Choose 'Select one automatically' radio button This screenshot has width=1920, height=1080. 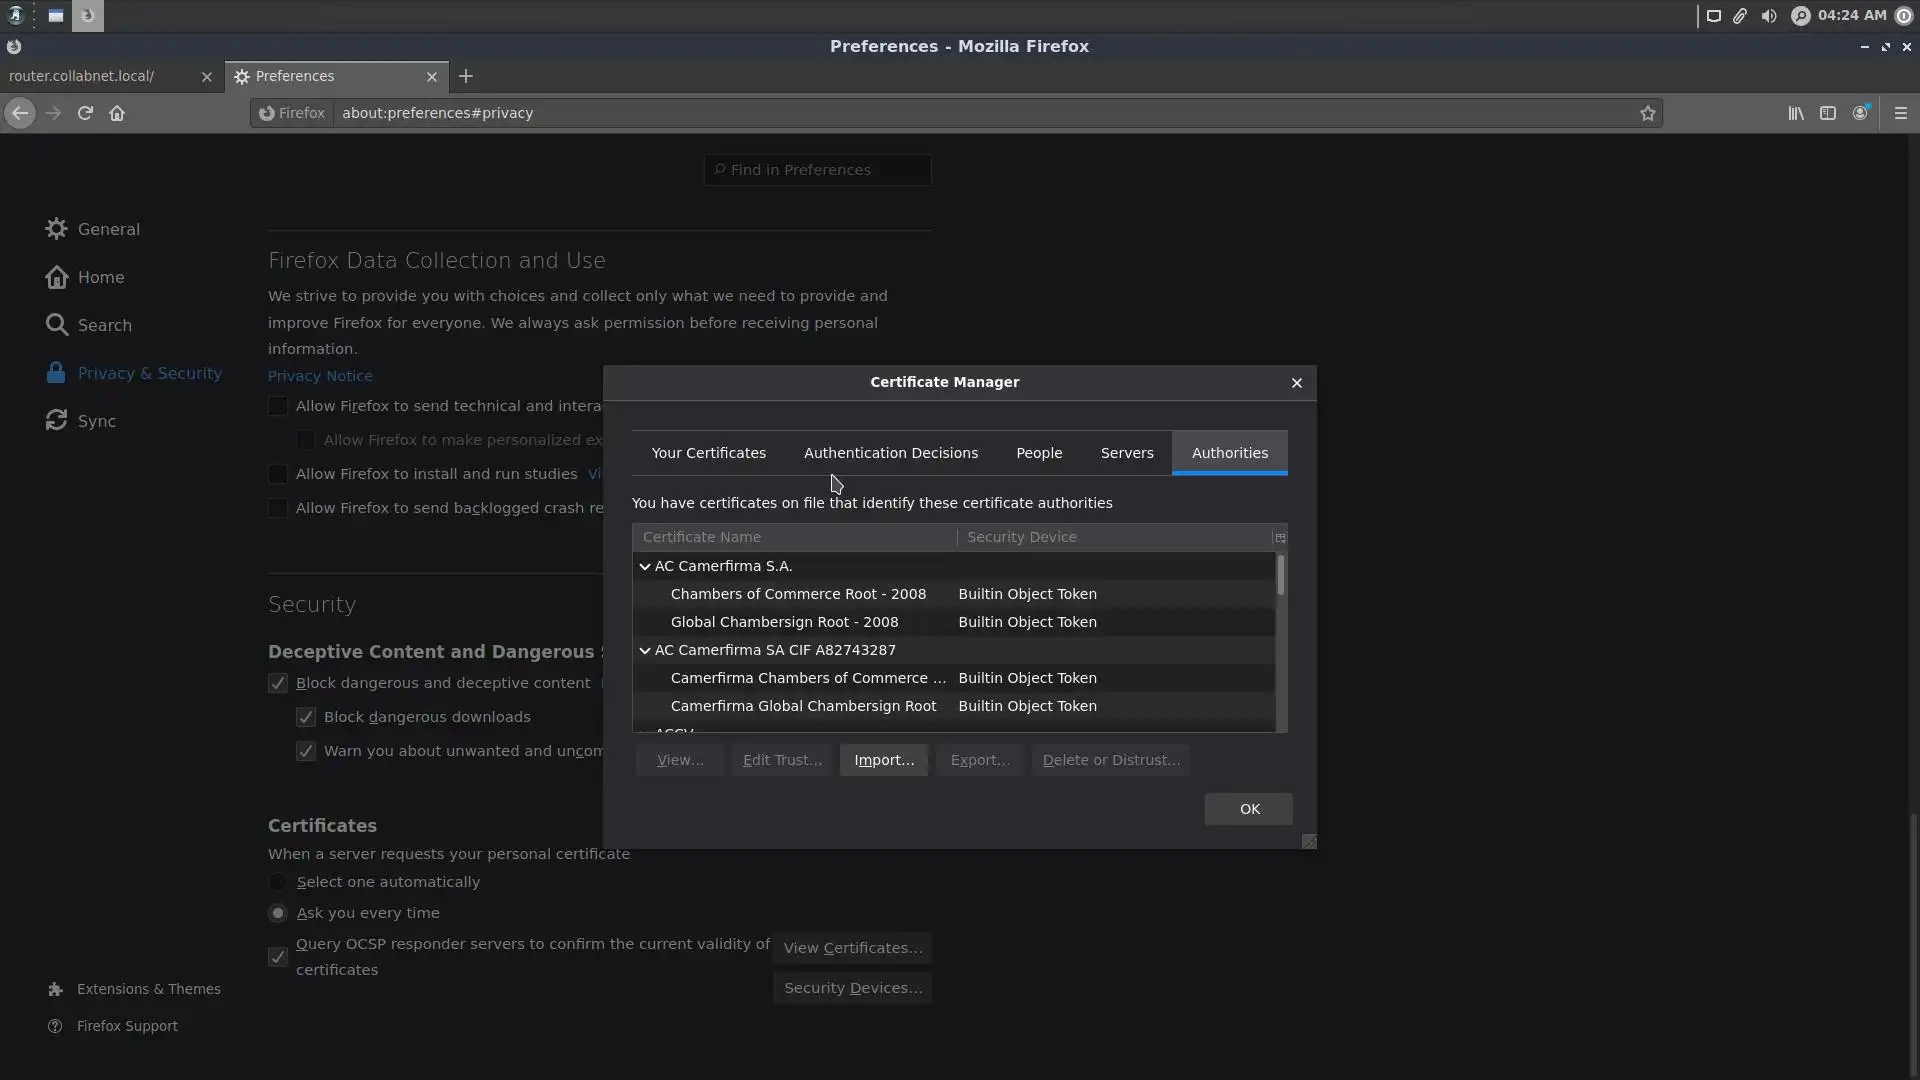(278, 882)
